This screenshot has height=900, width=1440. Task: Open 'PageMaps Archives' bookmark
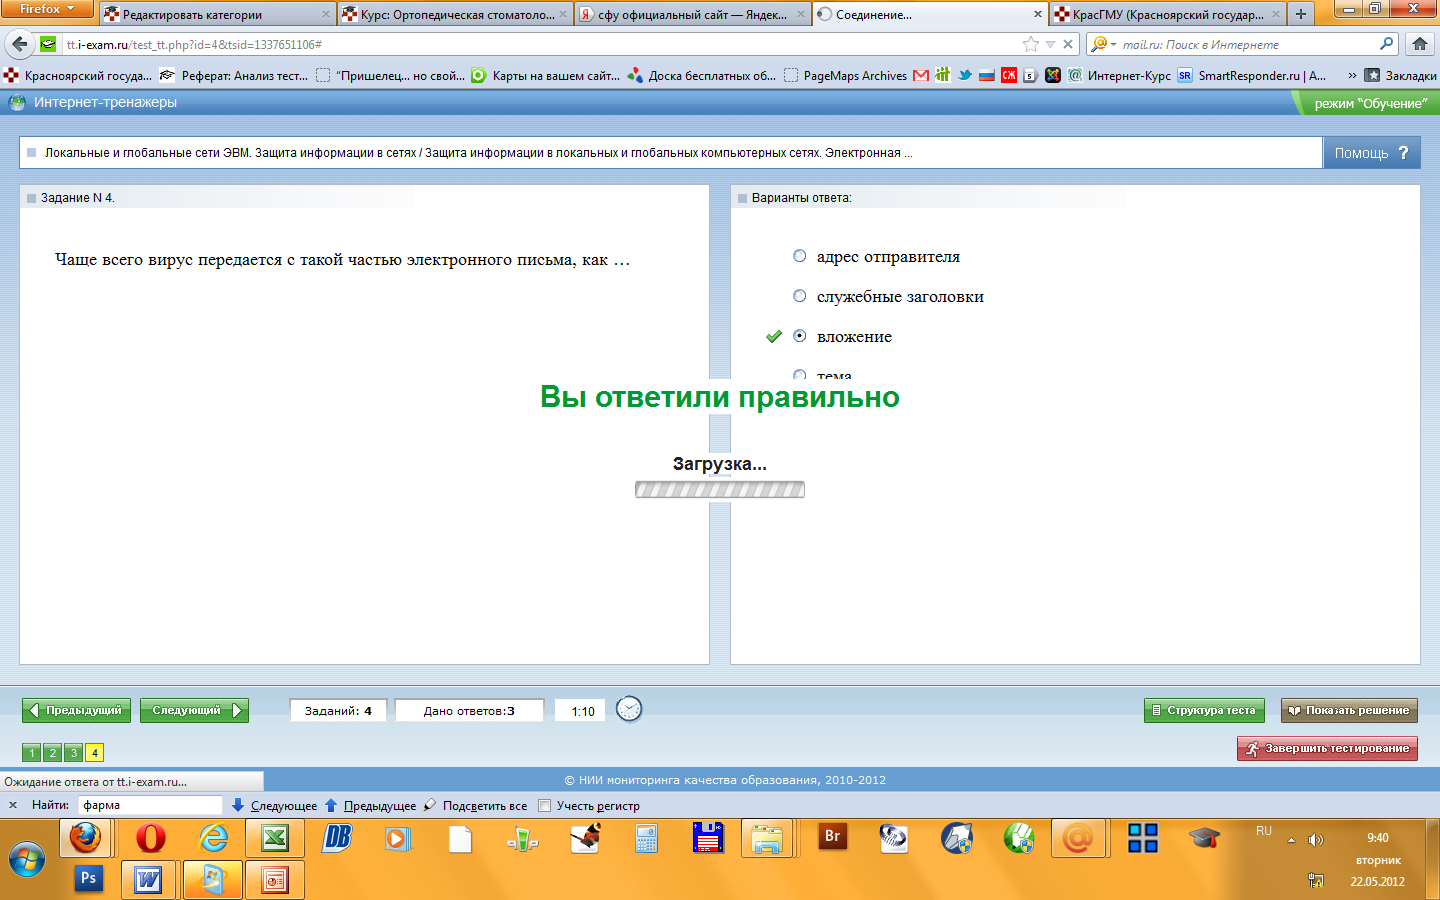click(846, 75)
